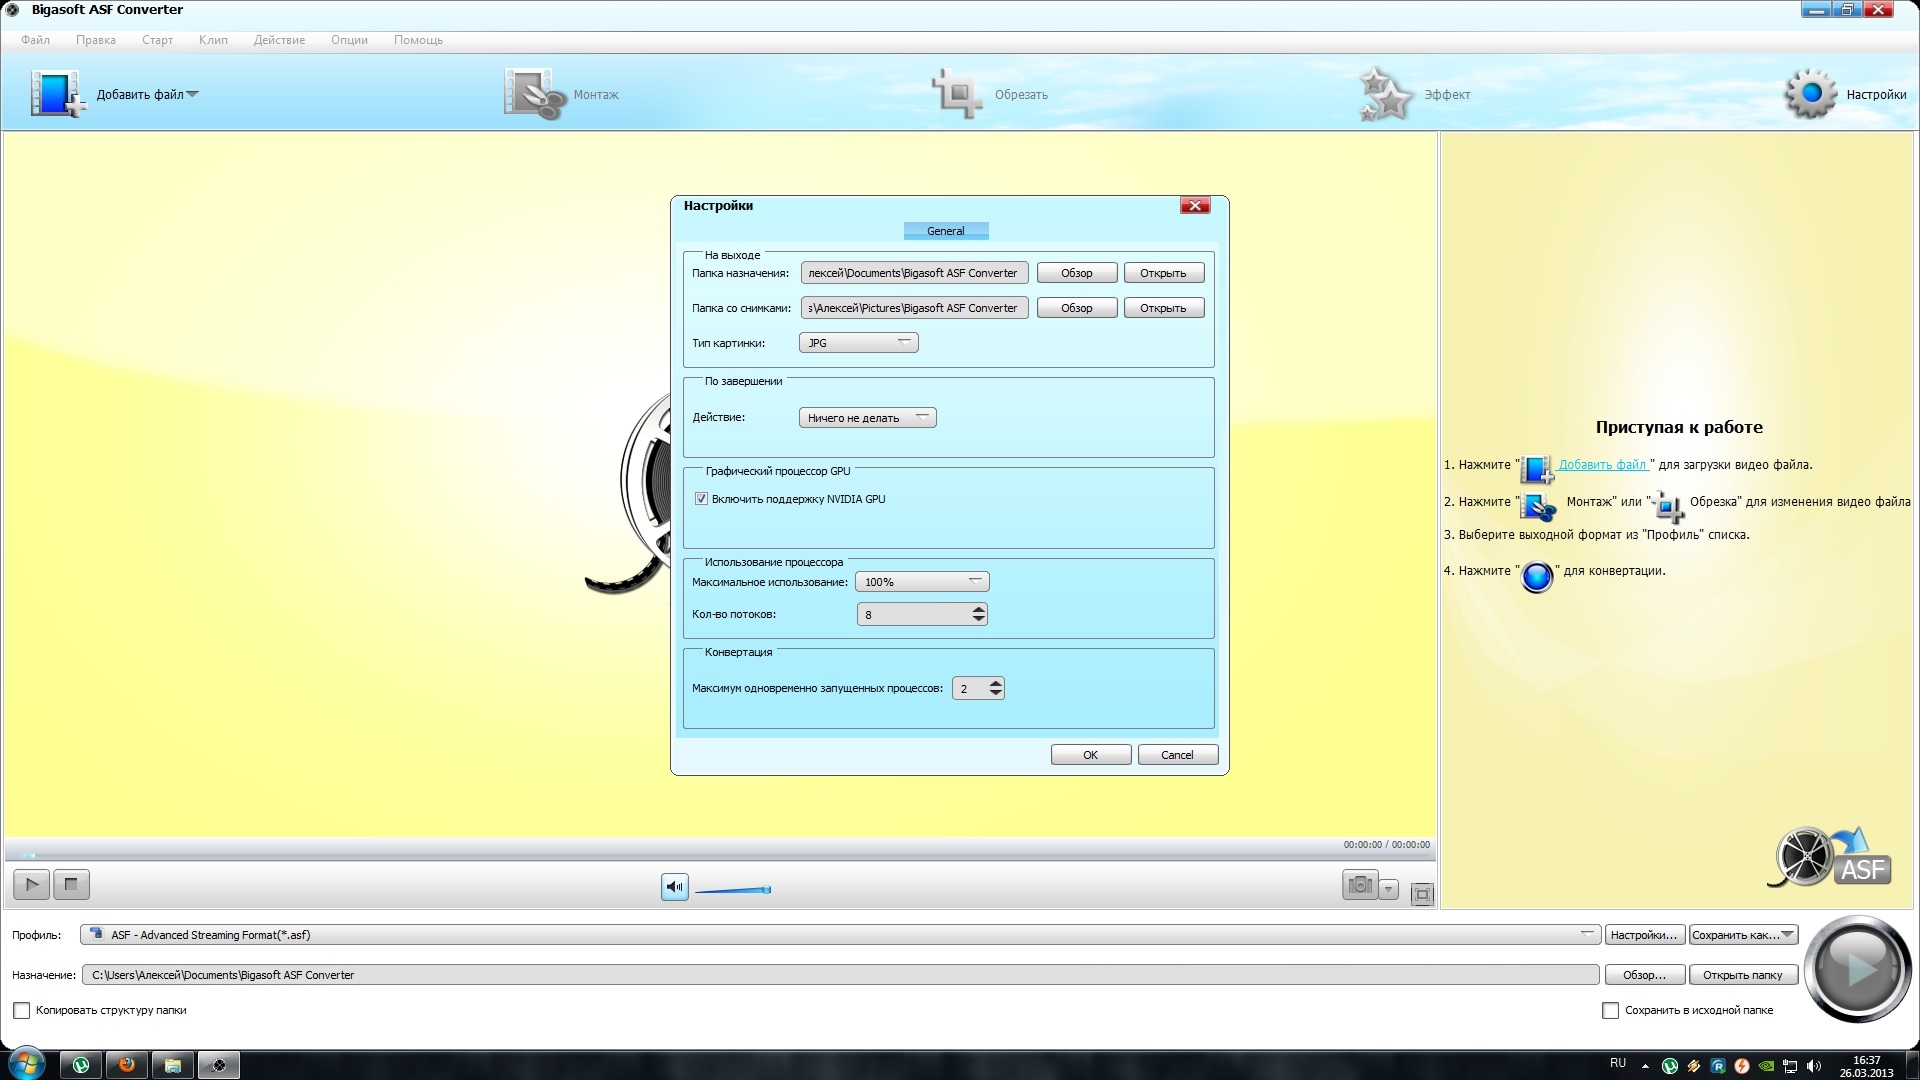Click the Crop tool icon

click(957, 94)
